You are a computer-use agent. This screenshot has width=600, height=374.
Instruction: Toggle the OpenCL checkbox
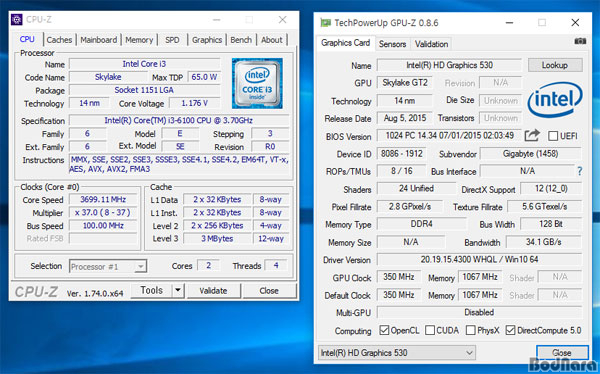[x=384, y=330]
